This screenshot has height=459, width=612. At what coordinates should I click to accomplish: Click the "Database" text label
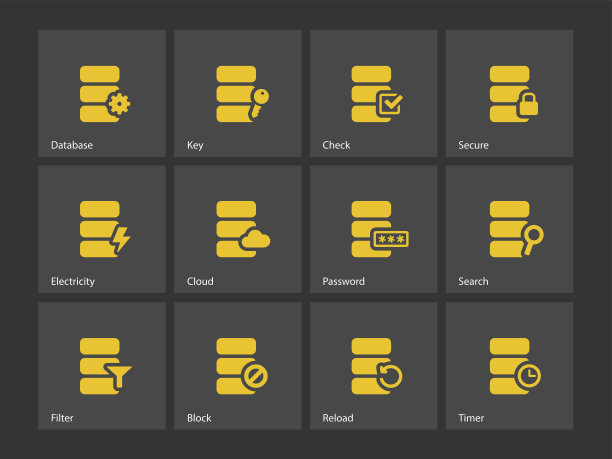[x=72, y=146]
